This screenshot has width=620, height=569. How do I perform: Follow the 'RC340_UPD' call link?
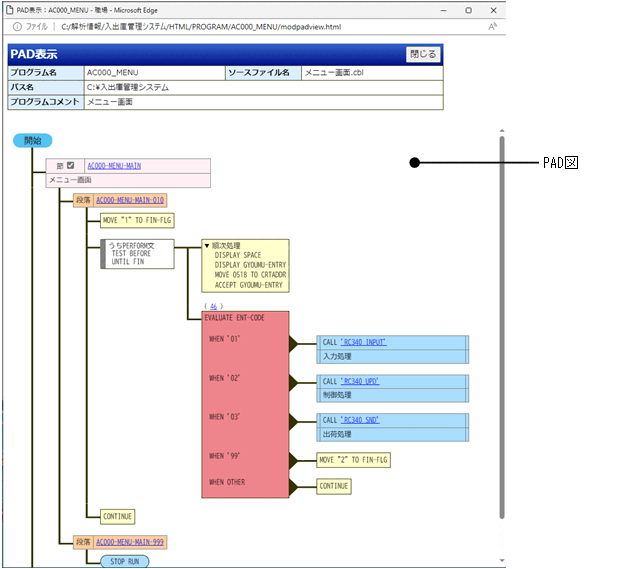coord(359,381)
